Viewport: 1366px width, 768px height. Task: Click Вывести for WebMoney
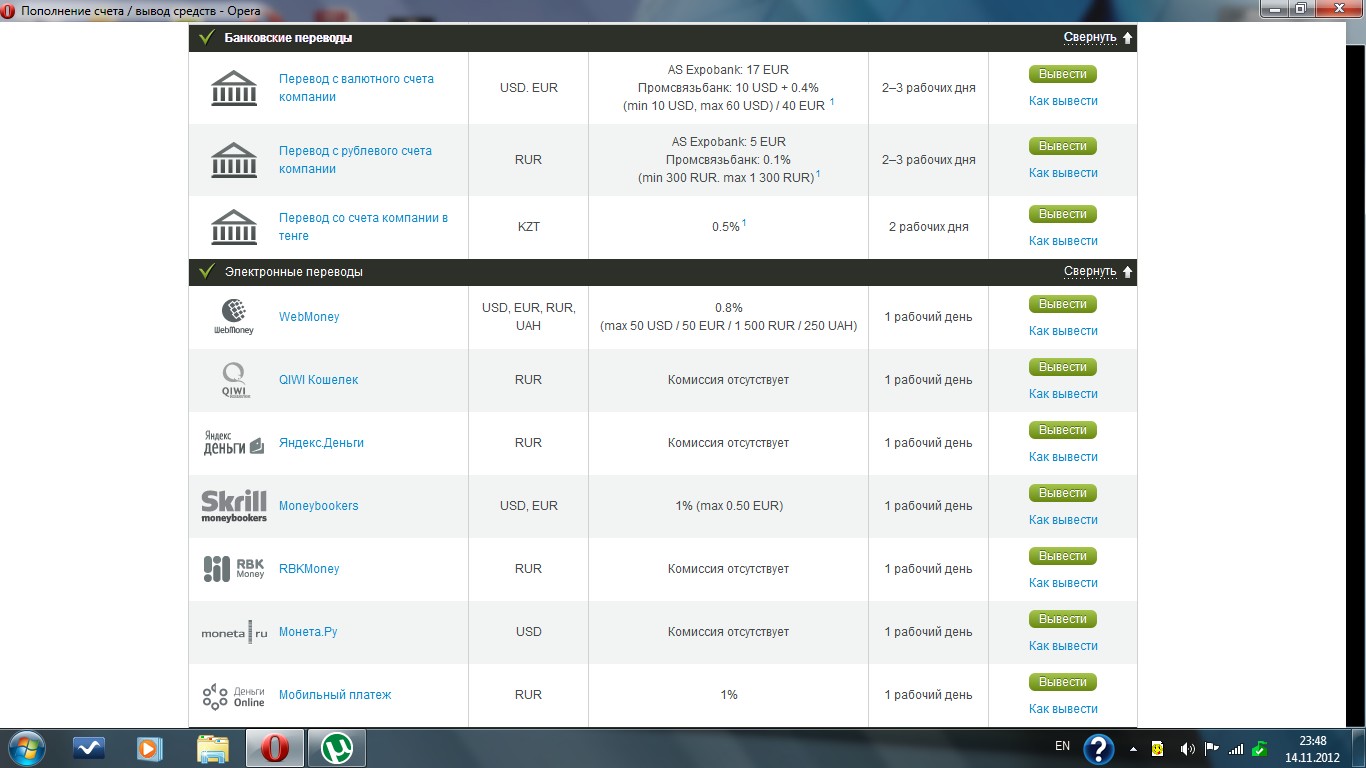tap(1063, 304)
